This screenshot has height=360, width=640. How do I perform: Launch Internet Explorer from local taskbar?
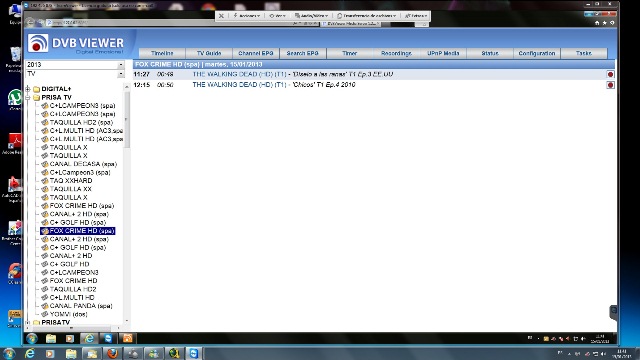pos(30,353)
